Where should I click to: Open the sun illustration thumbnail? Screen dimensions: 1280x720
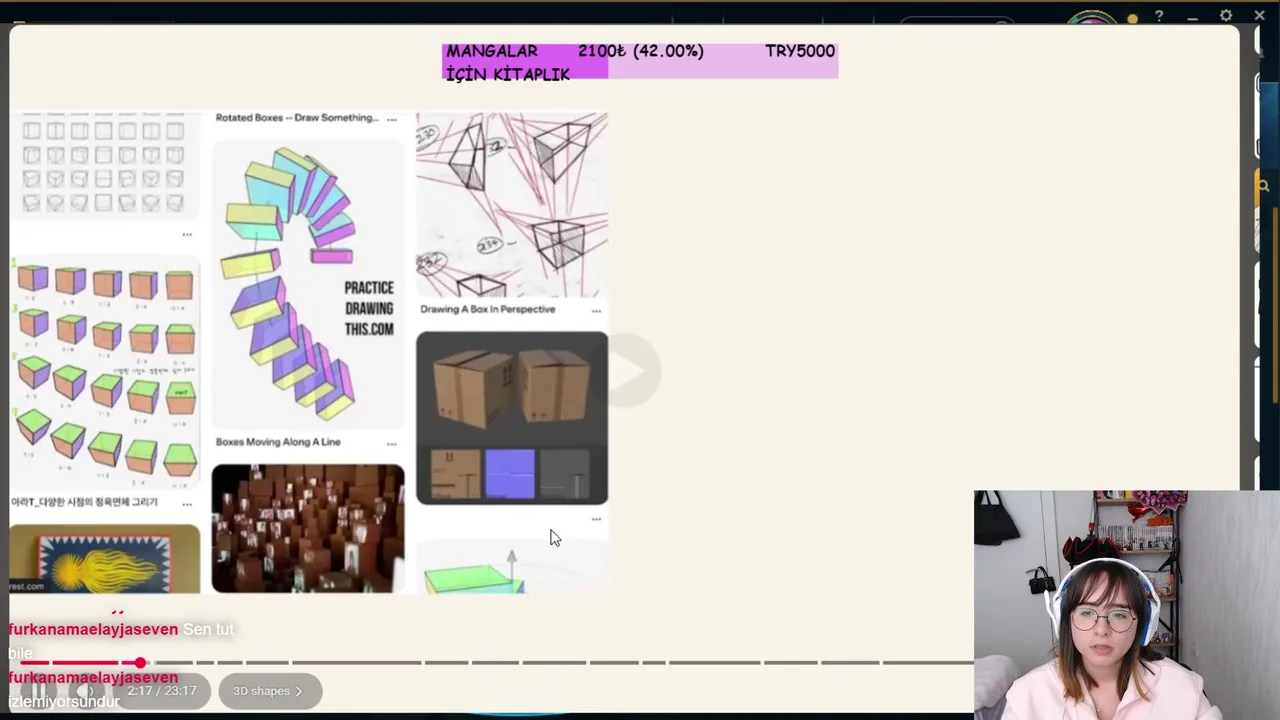point(105,558)
